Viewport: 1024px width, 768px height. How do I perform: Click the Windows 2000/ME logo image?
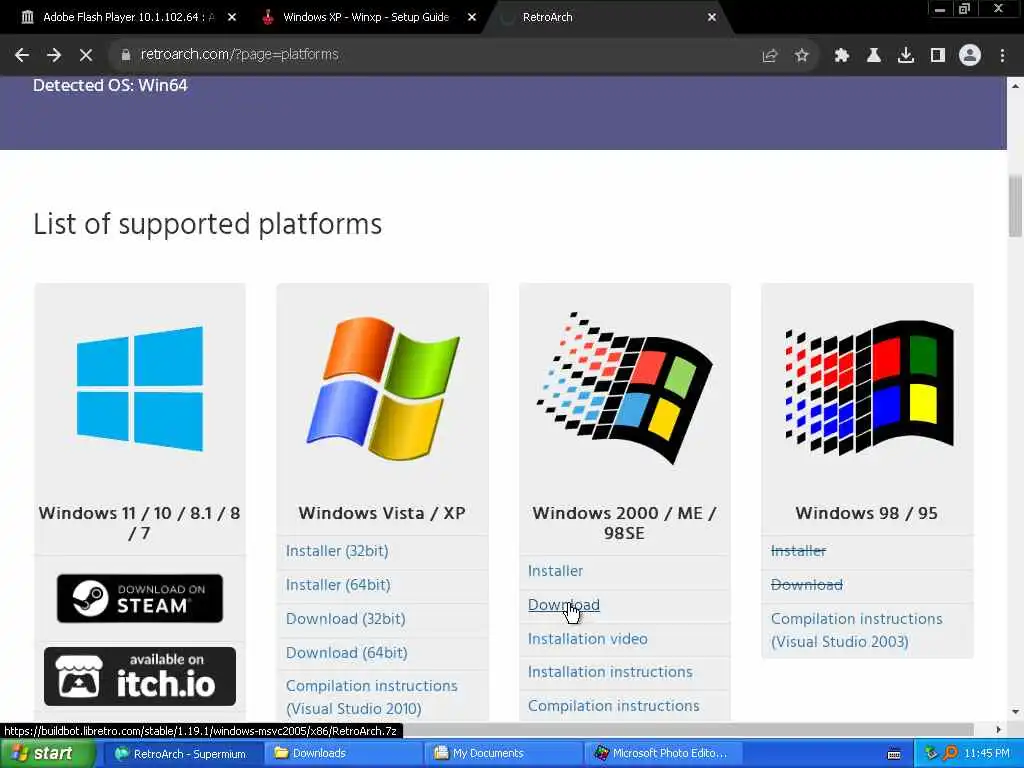624,389
